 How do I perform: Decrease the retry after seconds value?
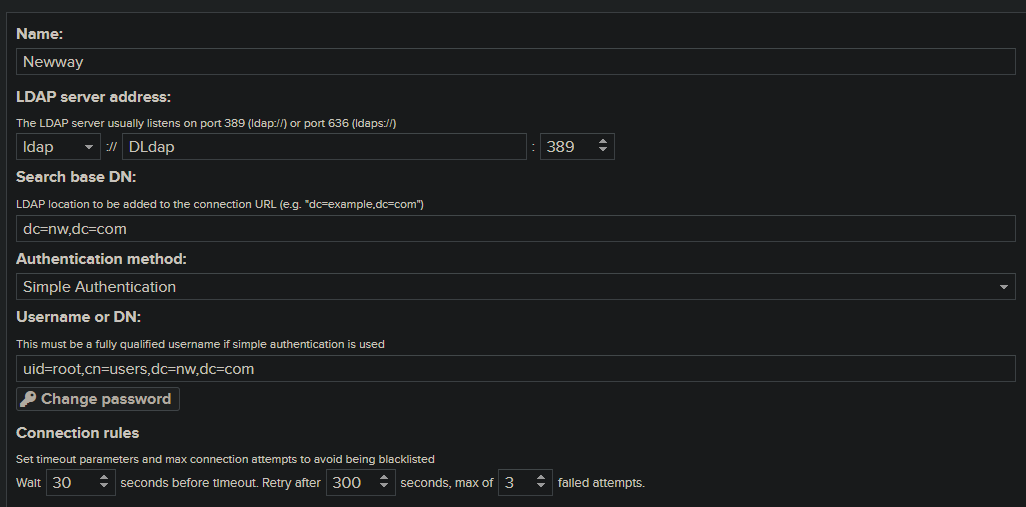[x=386, y=487]
